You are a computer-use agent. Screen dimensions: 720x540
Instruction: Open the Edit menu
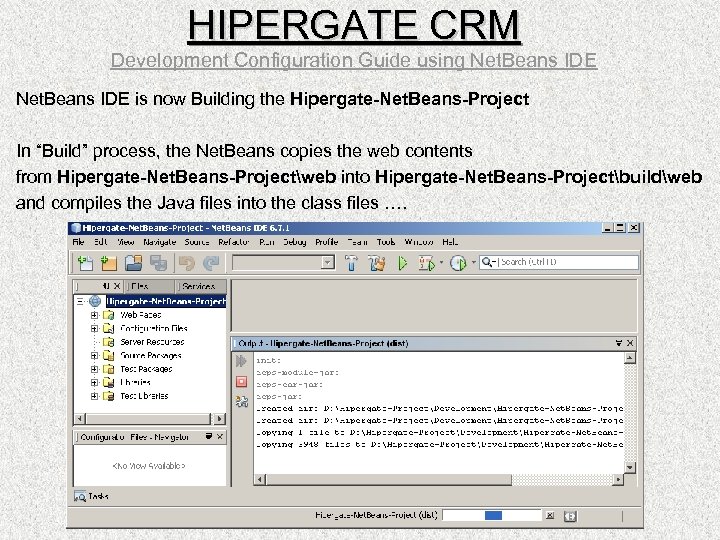101,242
